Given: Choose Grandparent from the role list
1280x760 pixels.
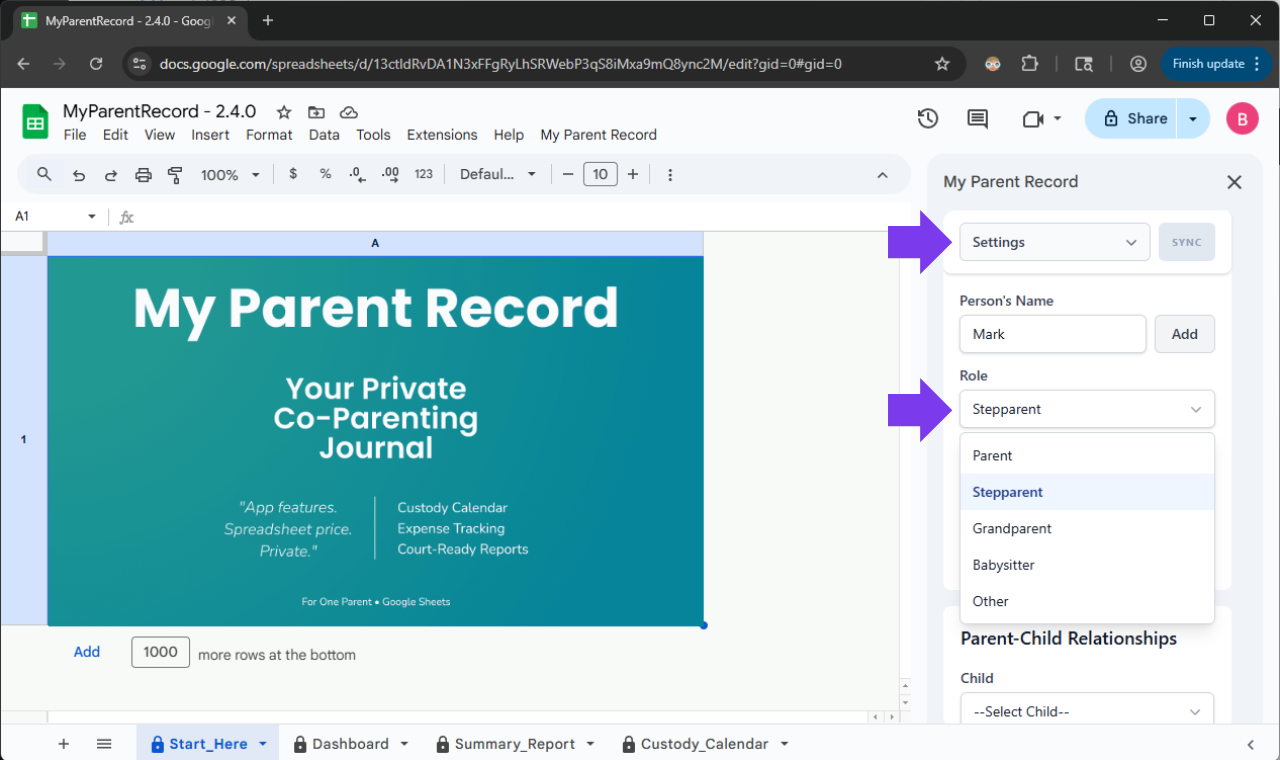Looking at the screenshot, I should pyautogui.click(x=1087, y=528).
